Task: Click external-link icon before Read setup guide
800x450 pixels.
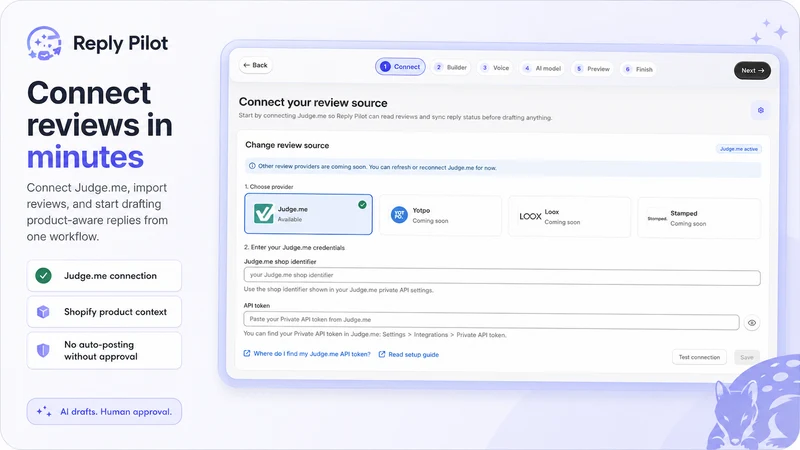Action: click(382, 354)
